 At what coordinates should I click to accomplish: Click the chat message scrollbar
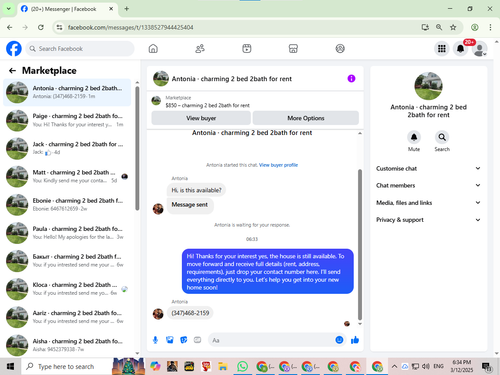tap(360, 244)
